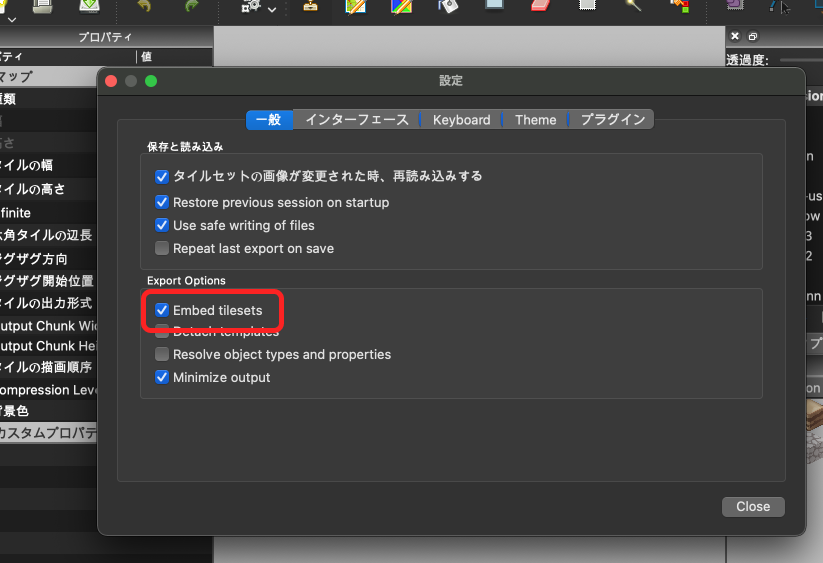
Task: Select the Bucket Fill tool
Action: [x=448, y=6]
